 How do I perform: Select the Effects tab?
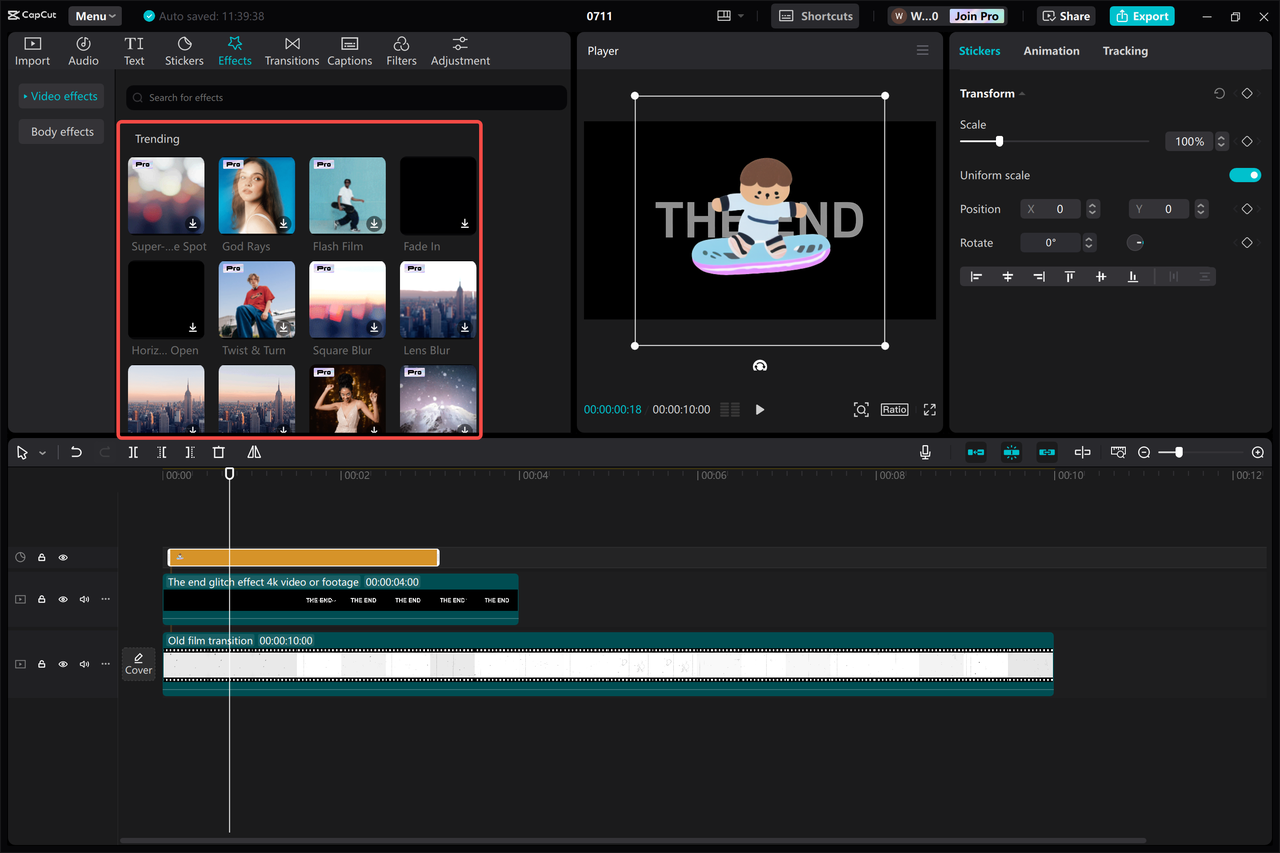[x=235, y=51]
